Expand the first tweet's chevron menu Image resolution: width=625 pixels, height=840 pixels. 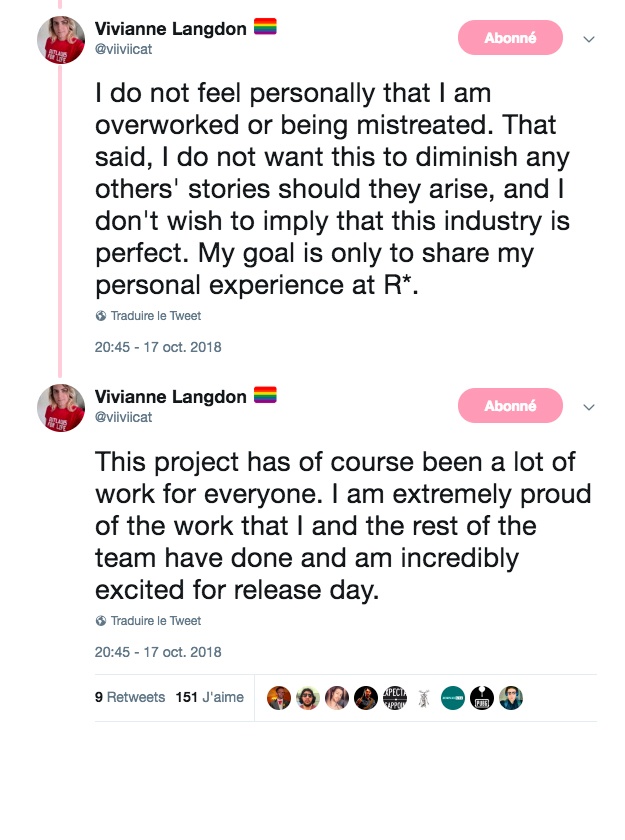click(589, 39)
